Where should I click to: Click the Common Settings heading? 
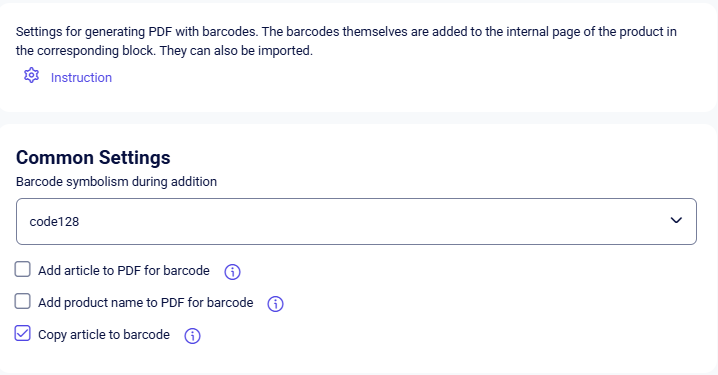pyautogui.click(x=93, y=158)
